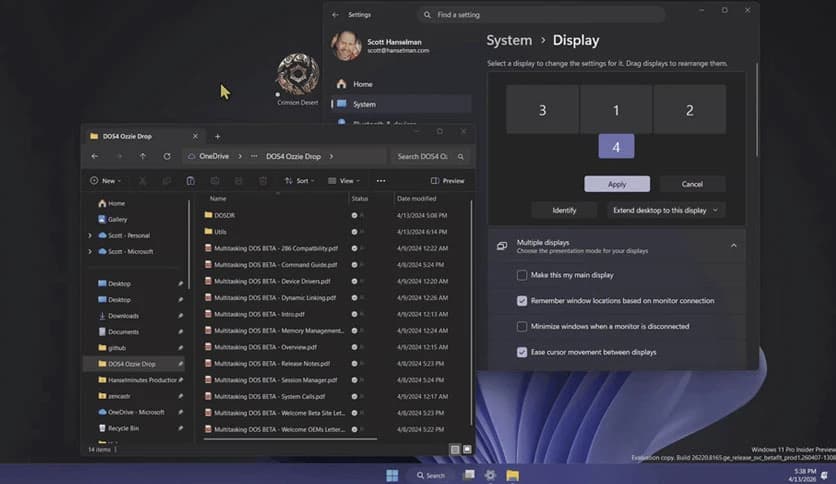Click the back arrow in Settings
This screenshot has height=484, width=836.
pos(335,15)
